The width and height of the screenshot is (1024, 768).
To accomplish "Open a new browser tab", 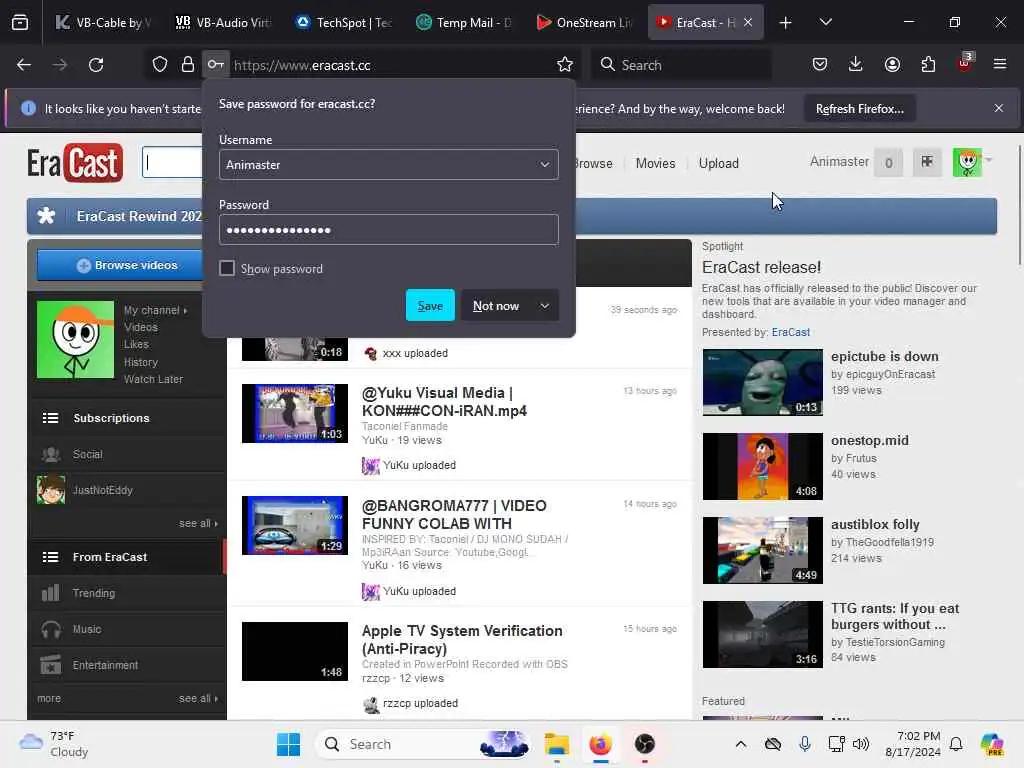I will 785,22.
